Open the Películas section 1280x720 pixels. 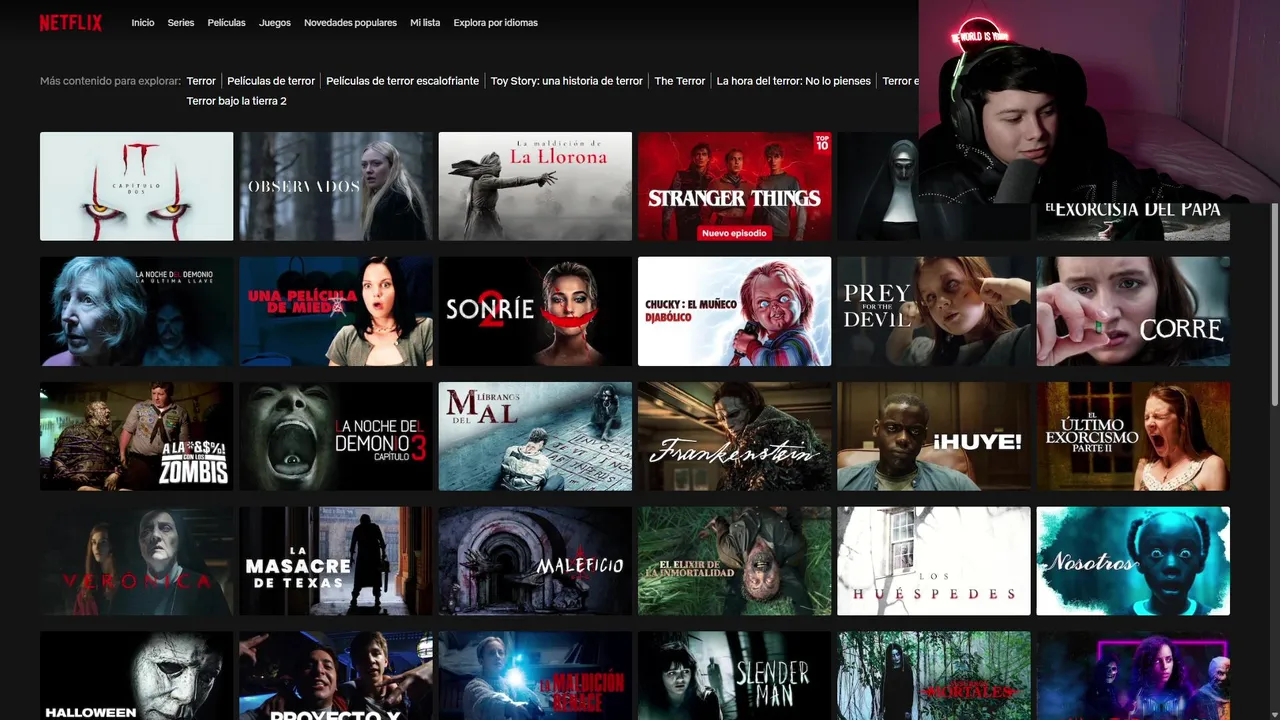click(x=226, y=23)
